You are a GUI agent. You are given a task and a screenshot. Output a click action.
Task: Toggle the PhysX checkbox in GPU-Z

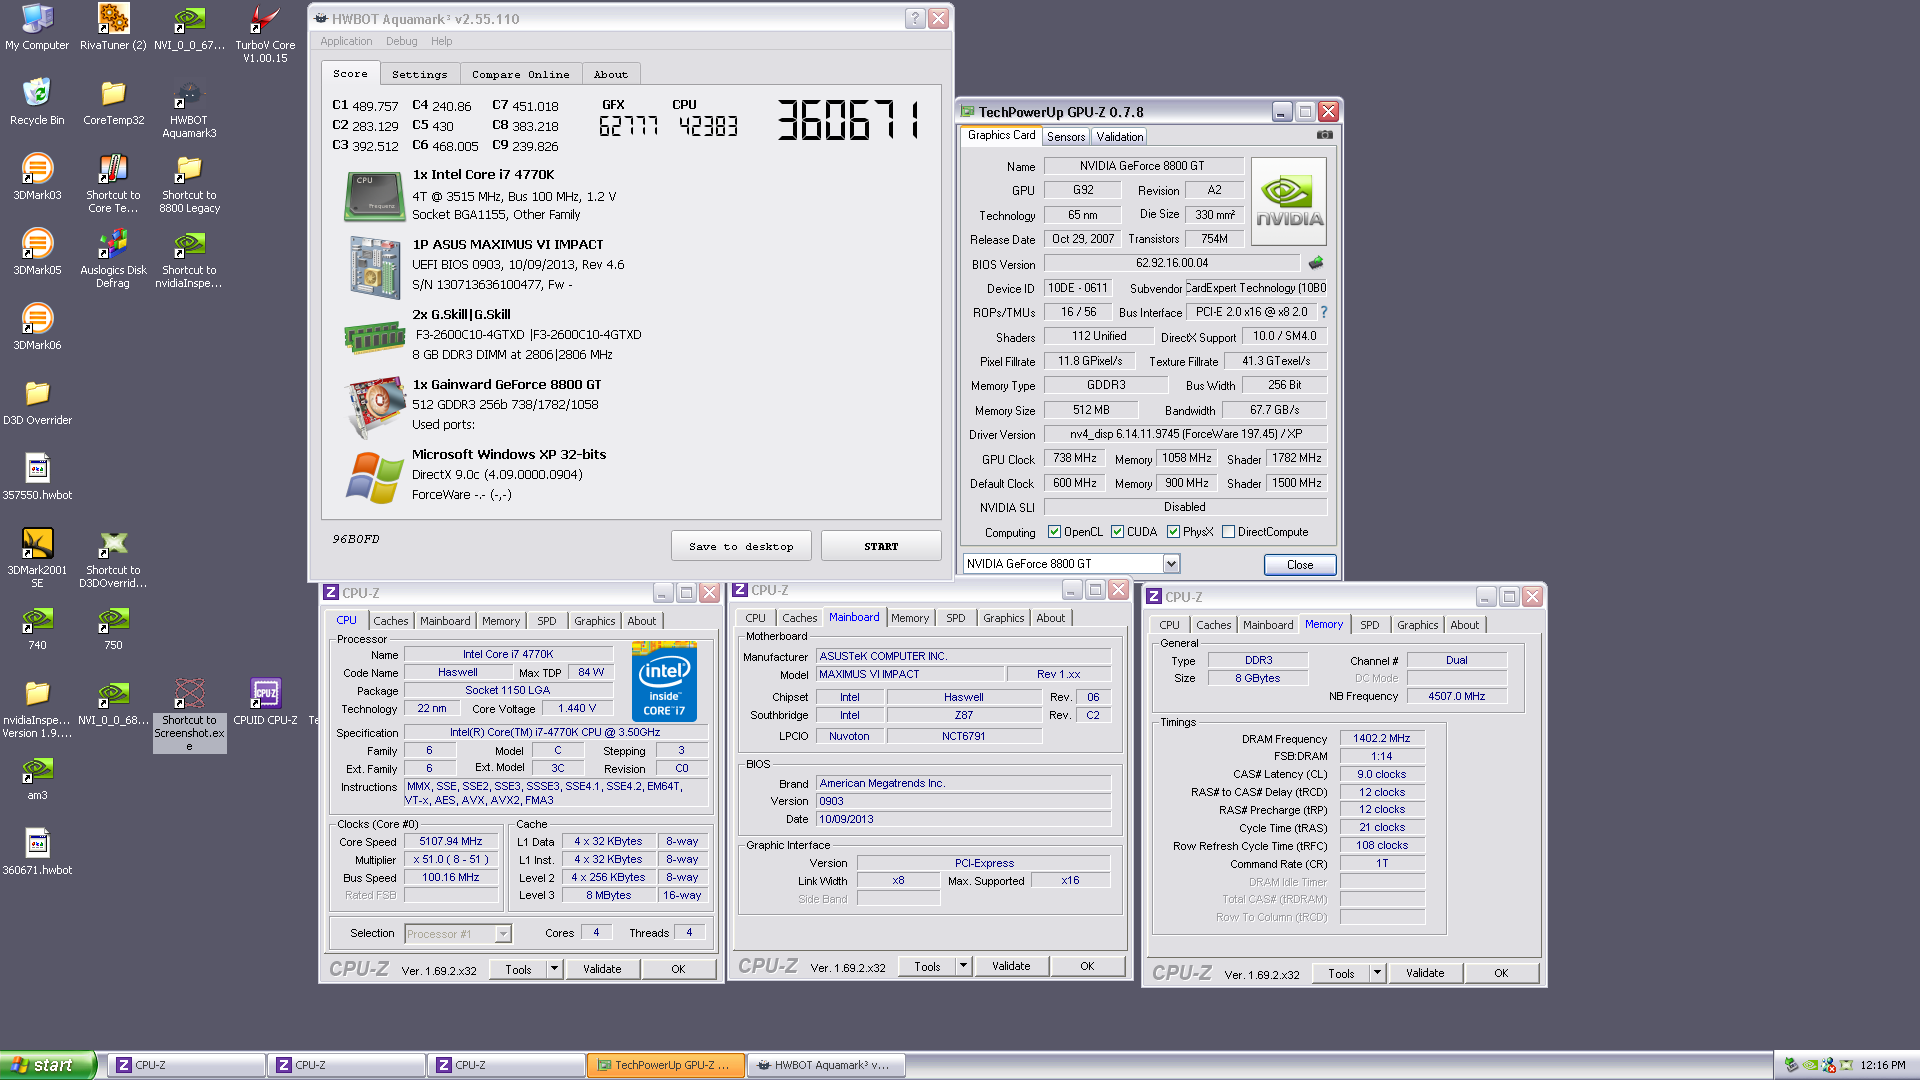point(1173,532)
